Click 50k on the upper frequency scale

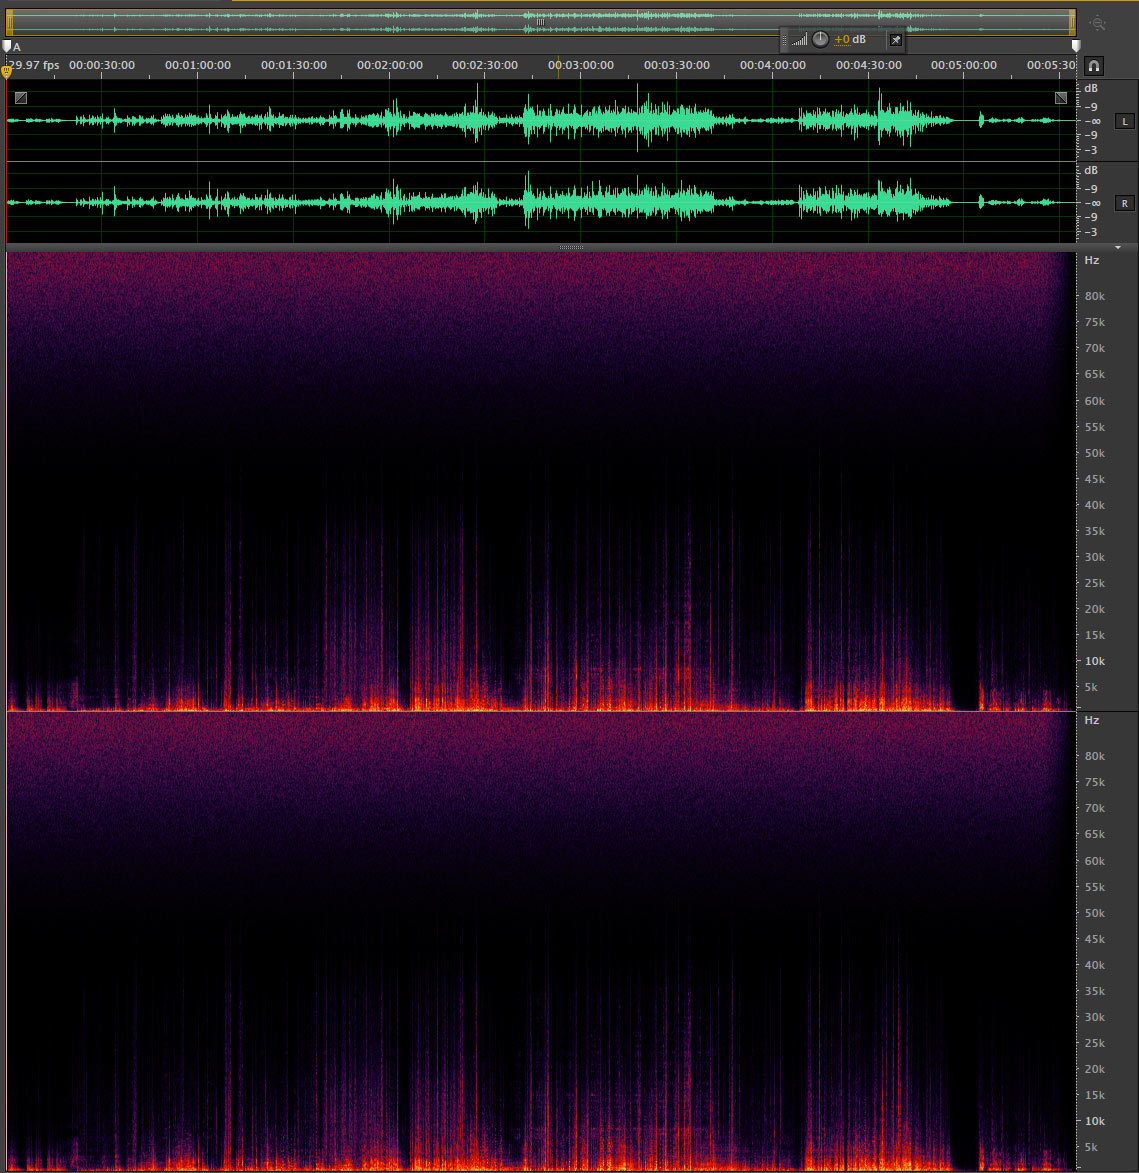(x=1095, y=453)
